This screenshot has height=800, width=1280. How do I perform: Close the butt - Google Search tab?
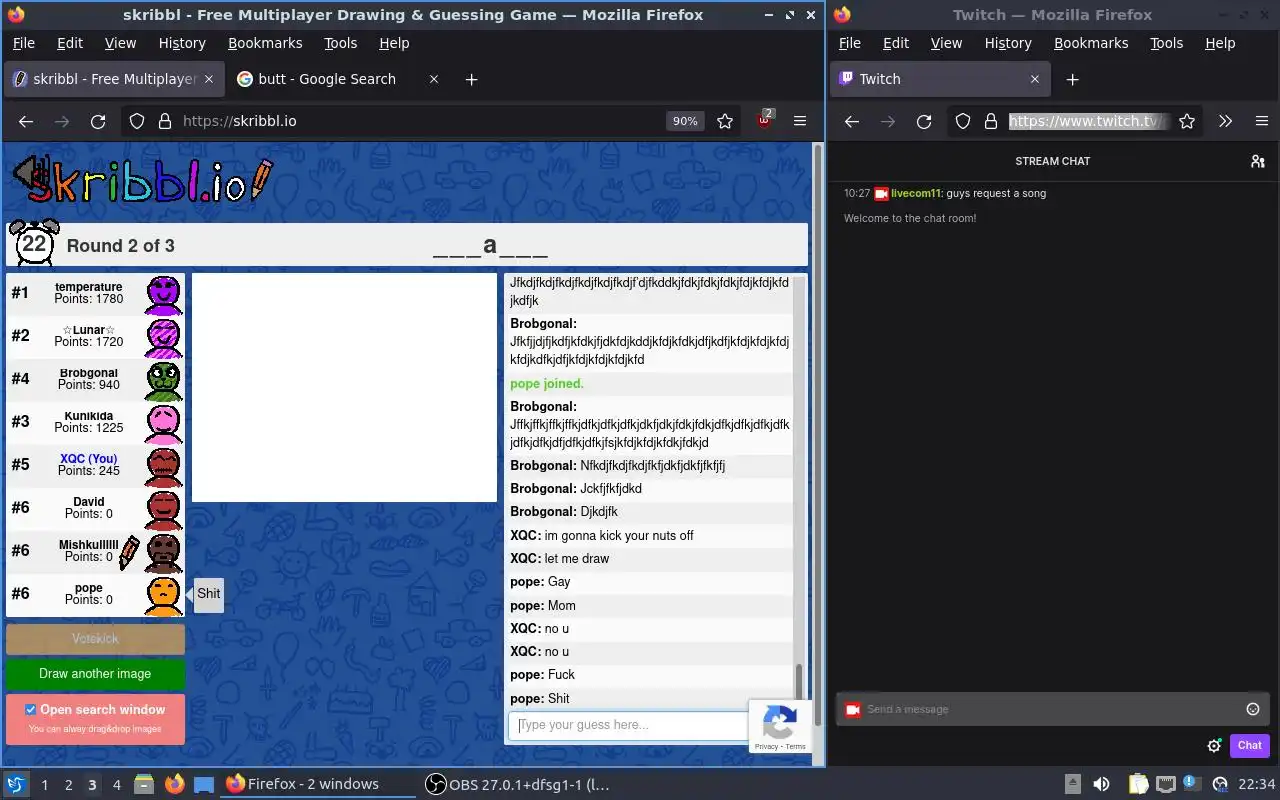(434, 79)
